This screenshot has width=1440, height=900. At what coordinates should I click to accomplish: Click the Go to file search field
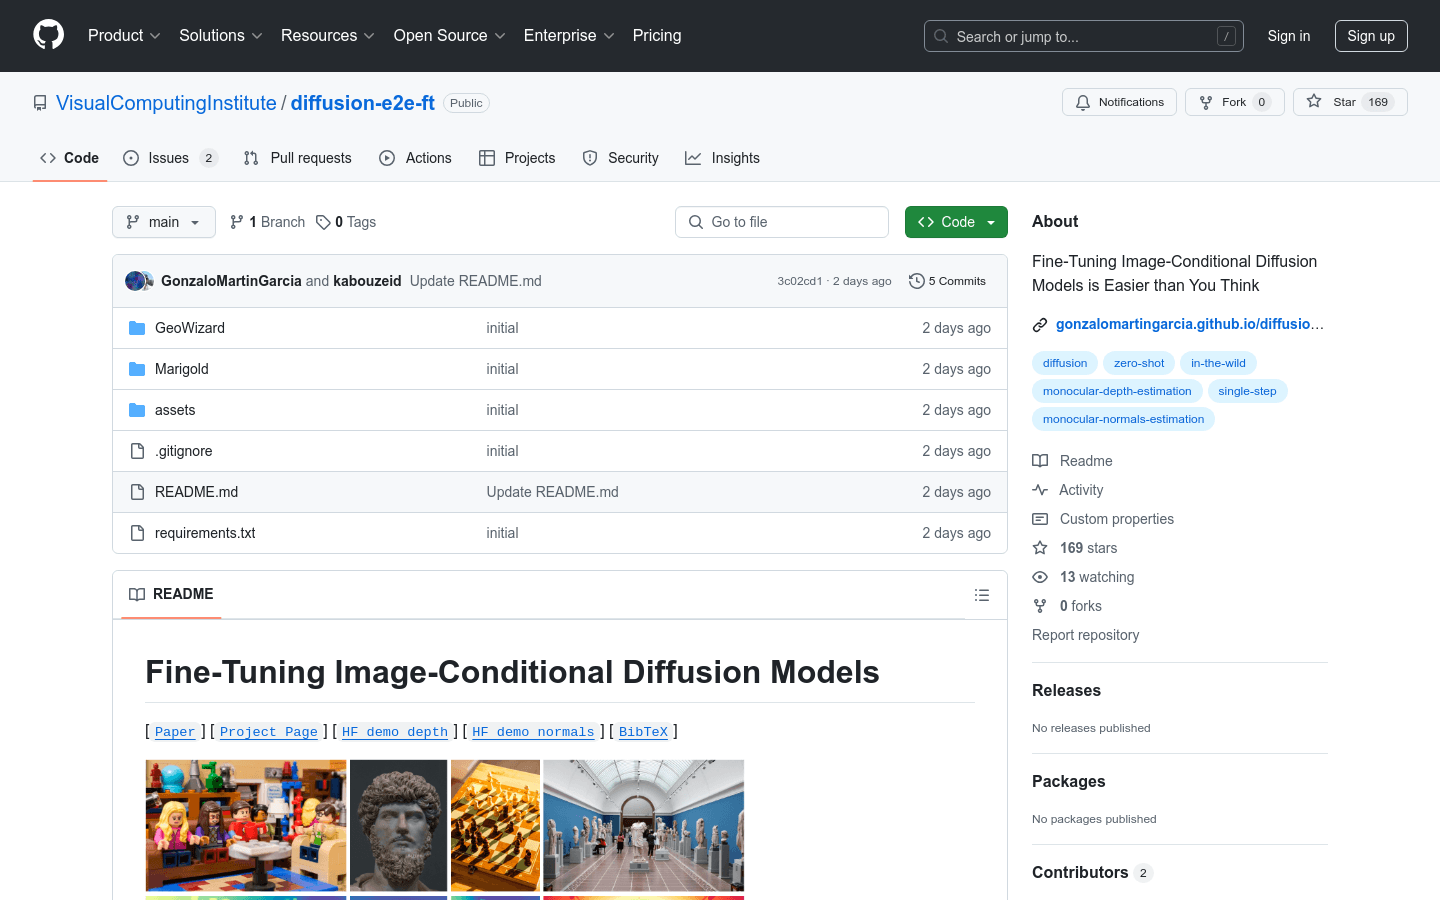click(x=782, y=222)
